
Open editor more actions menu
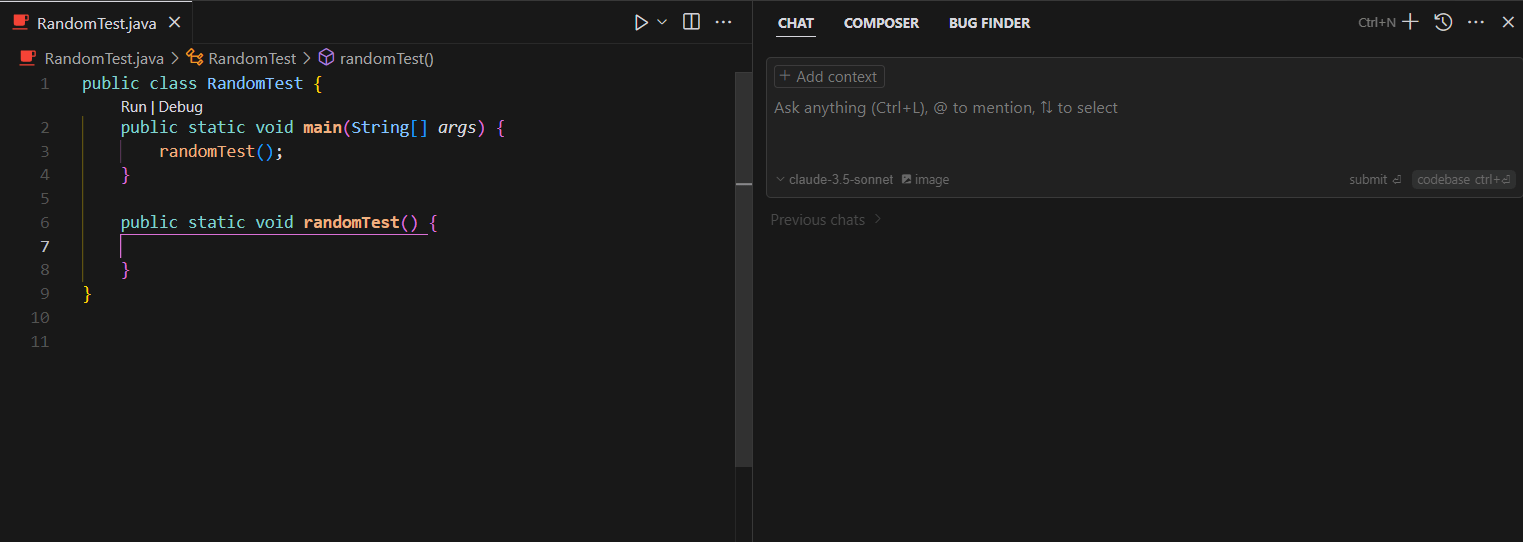click(x=724, y=22)
